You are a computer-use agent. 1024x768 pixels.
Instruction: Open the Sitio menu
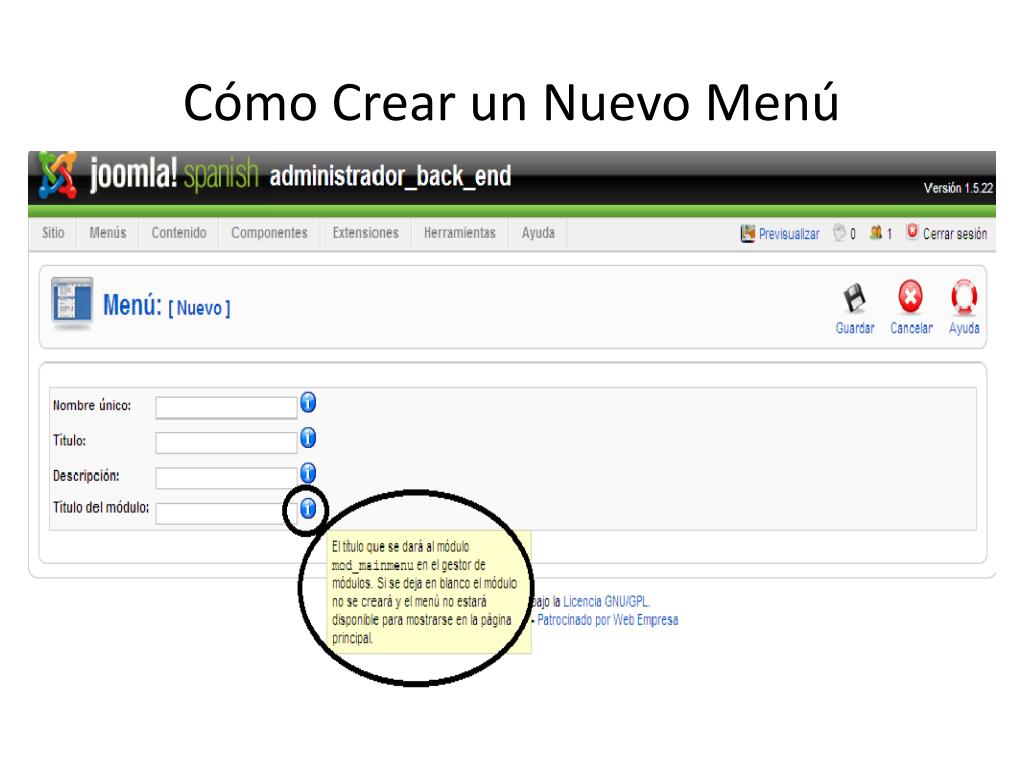coord(53,233)
